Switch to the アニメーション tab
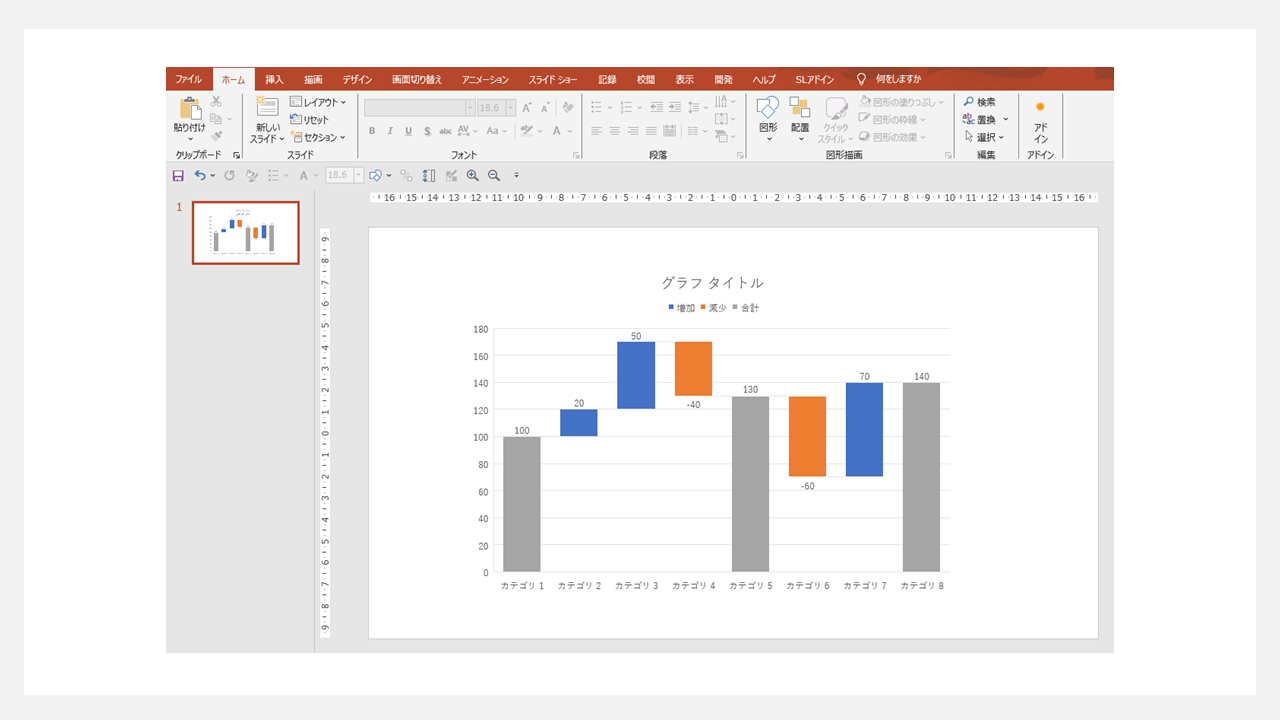Screen dimensions: 1280x720 point(485,79)
